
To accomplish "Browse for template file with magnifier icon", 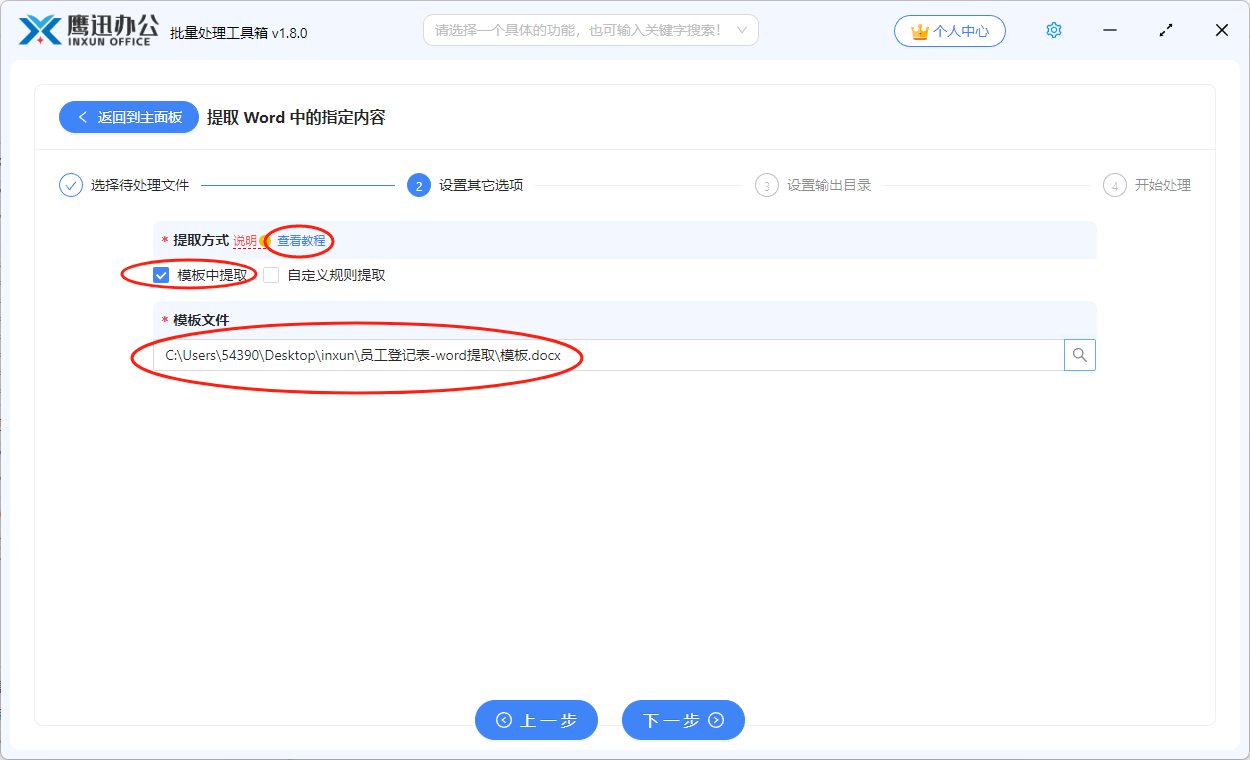I will 1080,355.
